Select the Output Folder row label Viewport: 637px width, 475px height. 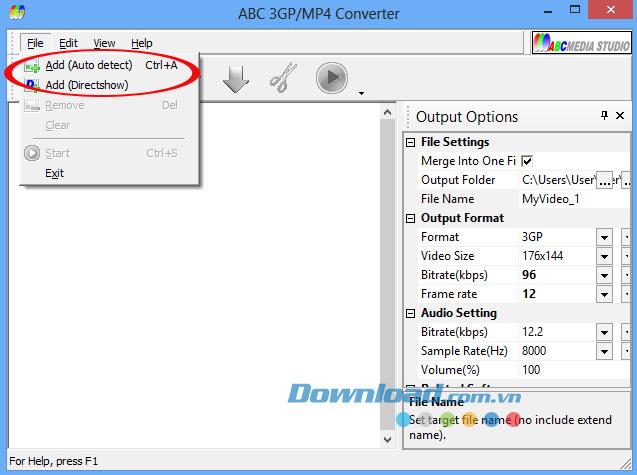click(x=458, y=180)
